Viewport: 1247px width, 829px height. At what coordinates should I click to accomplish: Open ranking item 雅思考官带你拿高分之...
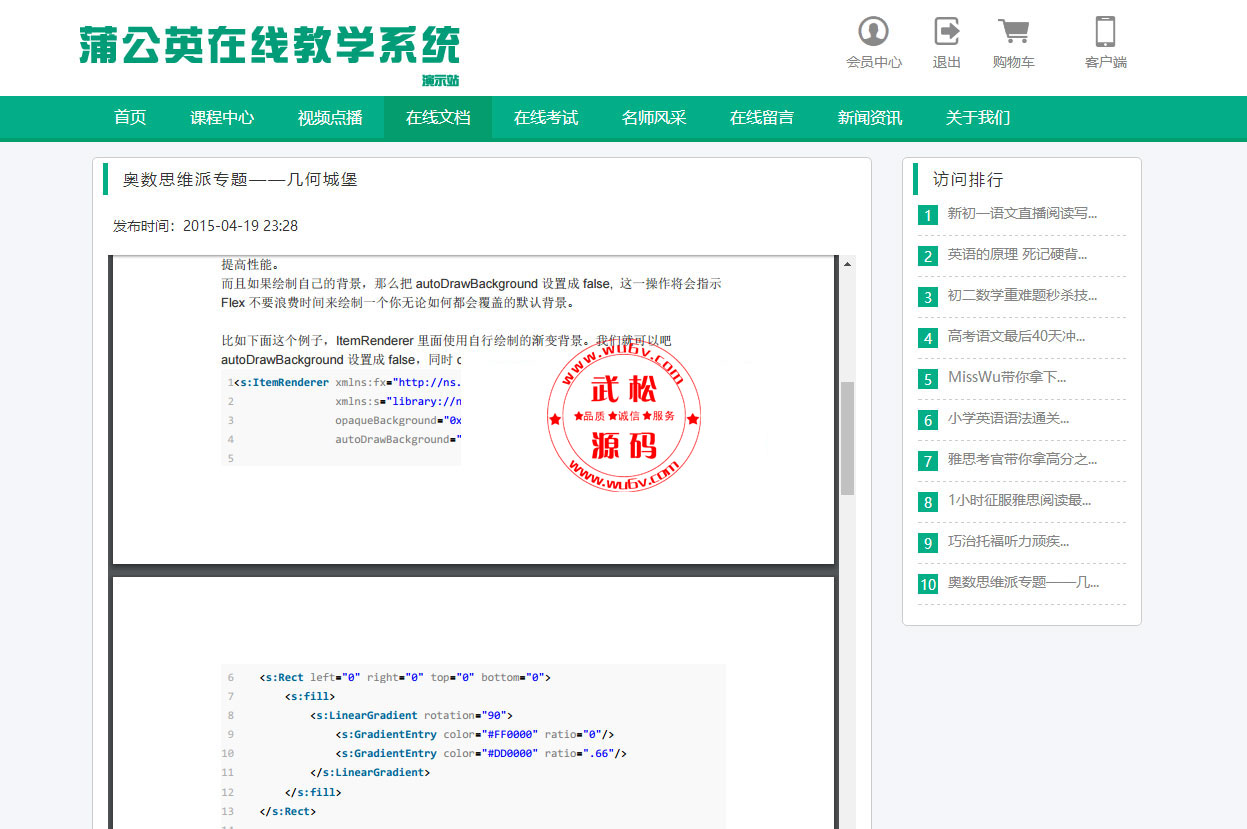pos(1022,459)
